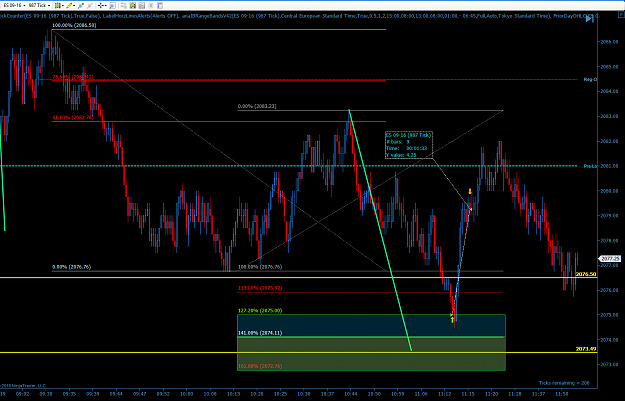Select the ruler info box showing # bars

coord(409,145)
